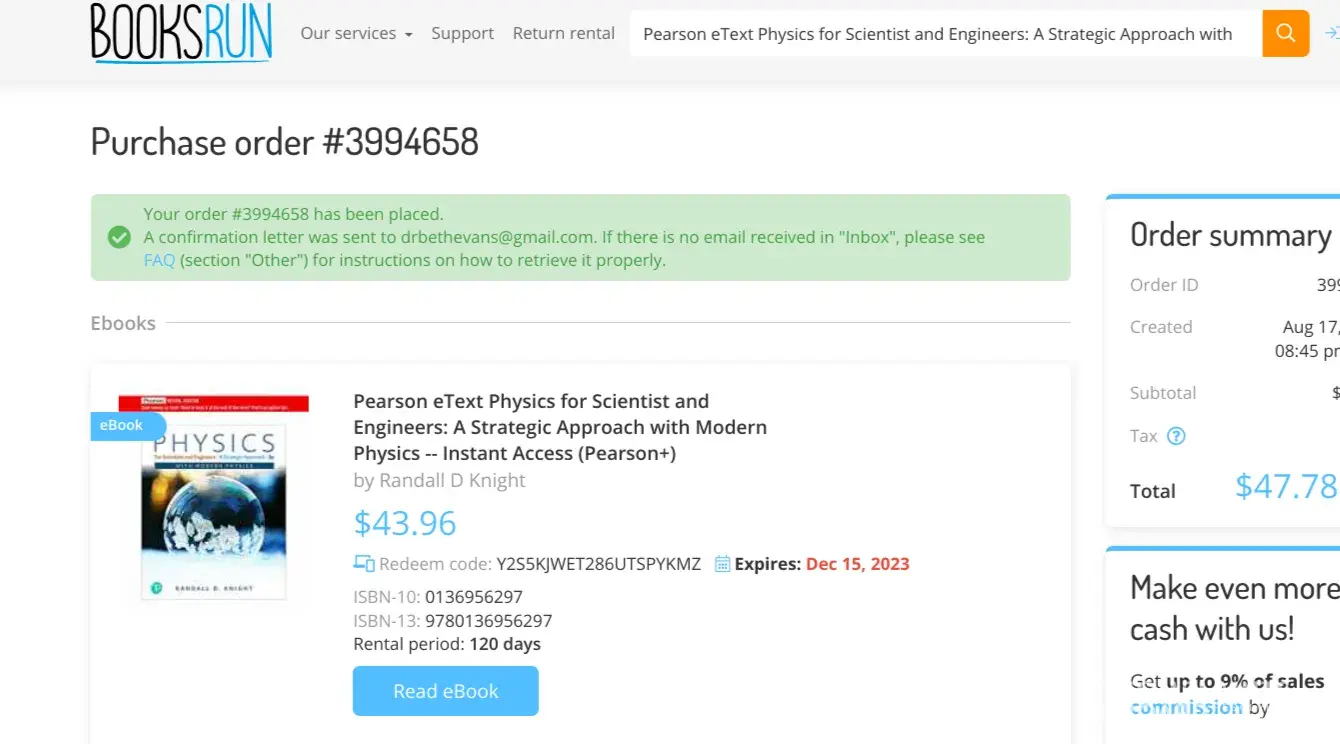Click the Tax help question mark icon
This screenshot has width=1340, height=744.
pyautogui.click(x=1176, y=436)
